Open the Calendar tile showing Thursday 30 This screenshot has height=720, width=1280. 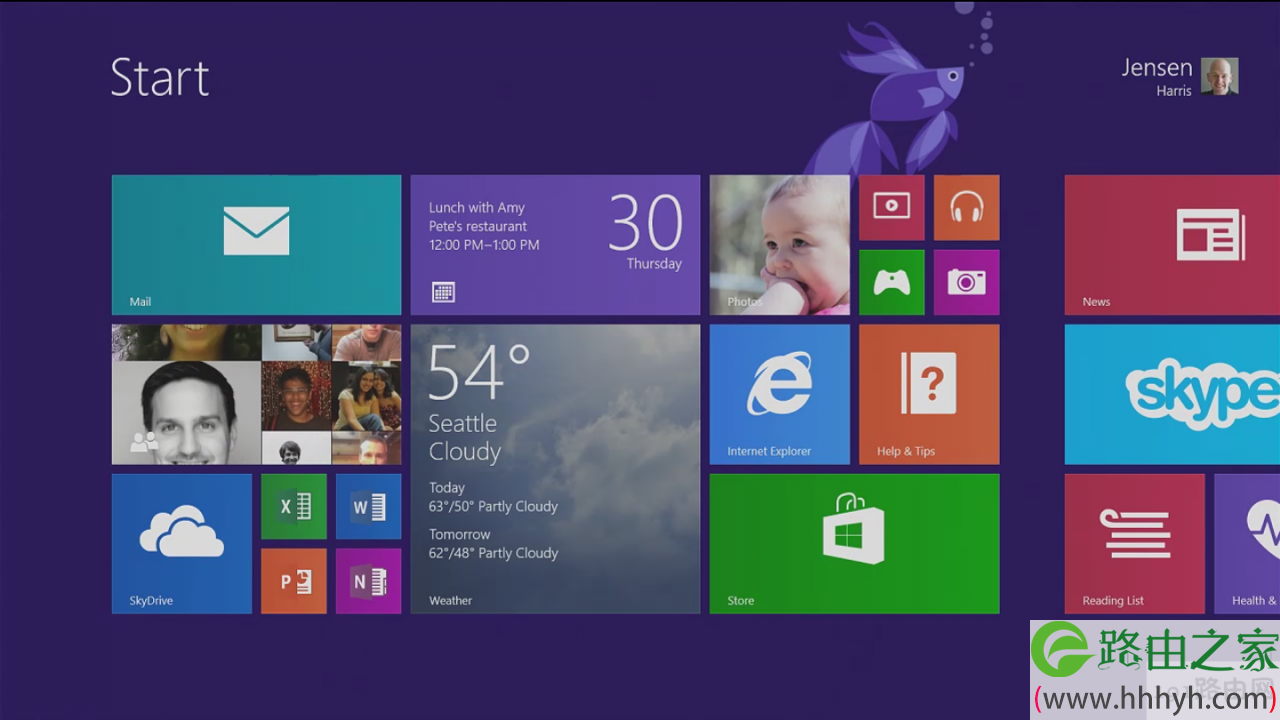click(x=555, y=245)
